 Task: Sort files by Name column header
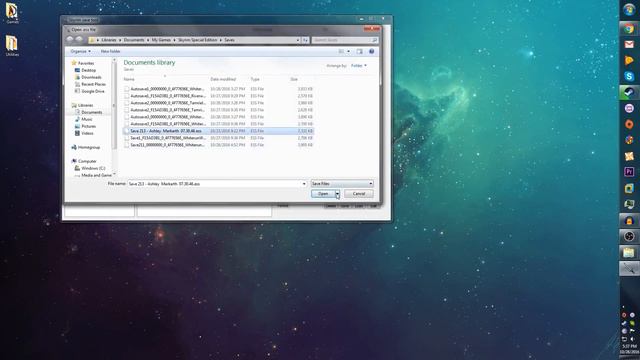coord(129,79)
